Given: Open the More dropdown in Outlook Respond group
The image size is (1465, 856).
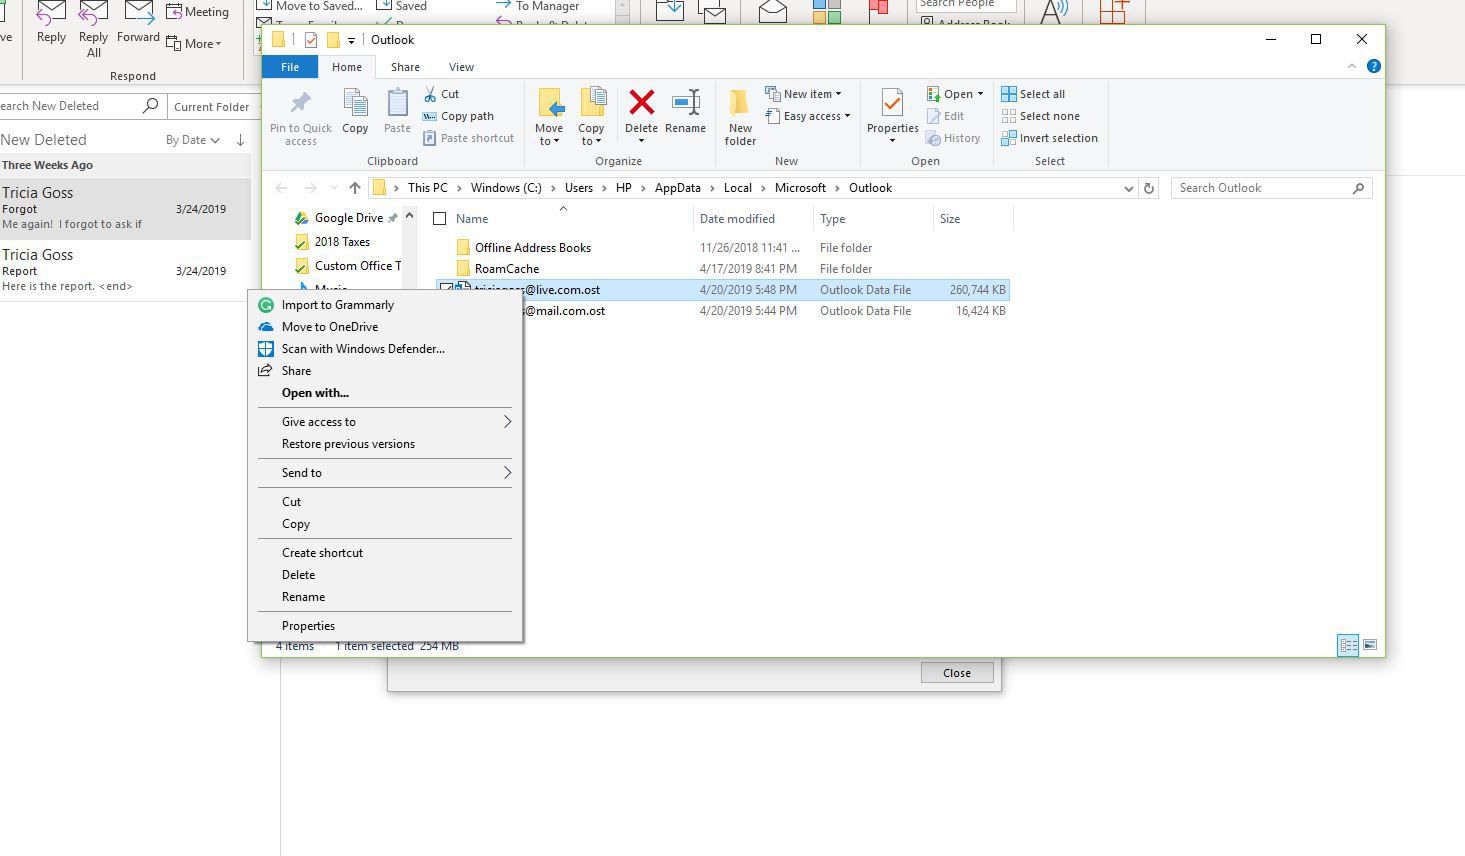Looking at the screenshot, I should click(x=194, y=43).
